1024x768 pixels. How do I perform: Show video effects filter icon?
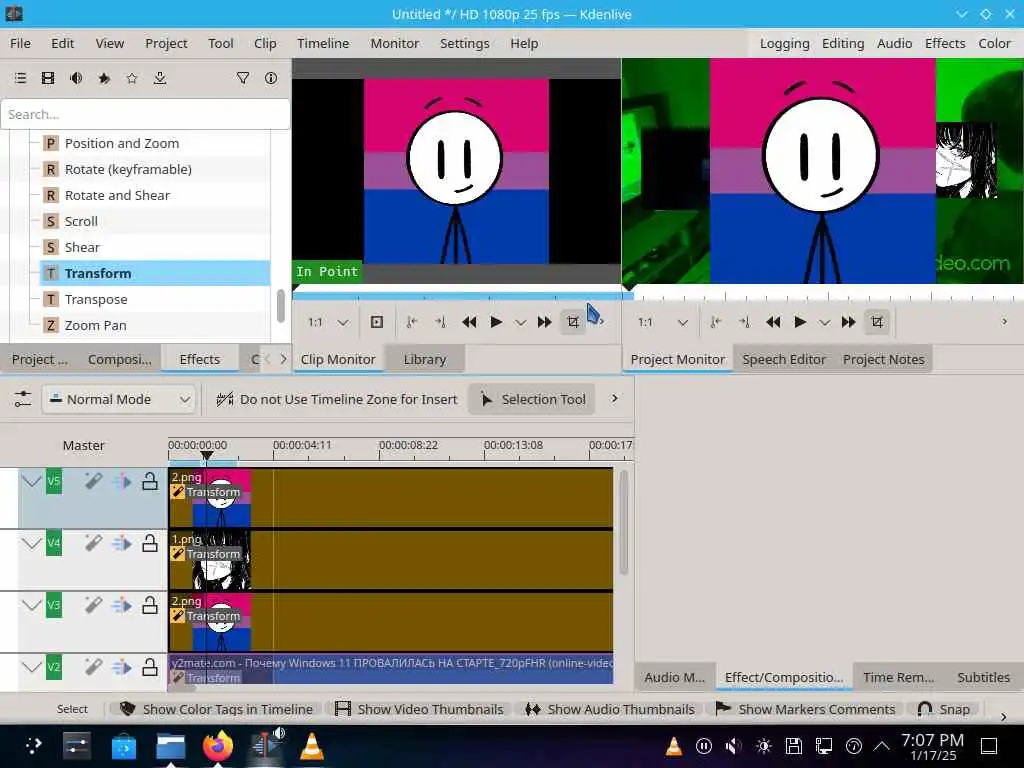point(48,78)
